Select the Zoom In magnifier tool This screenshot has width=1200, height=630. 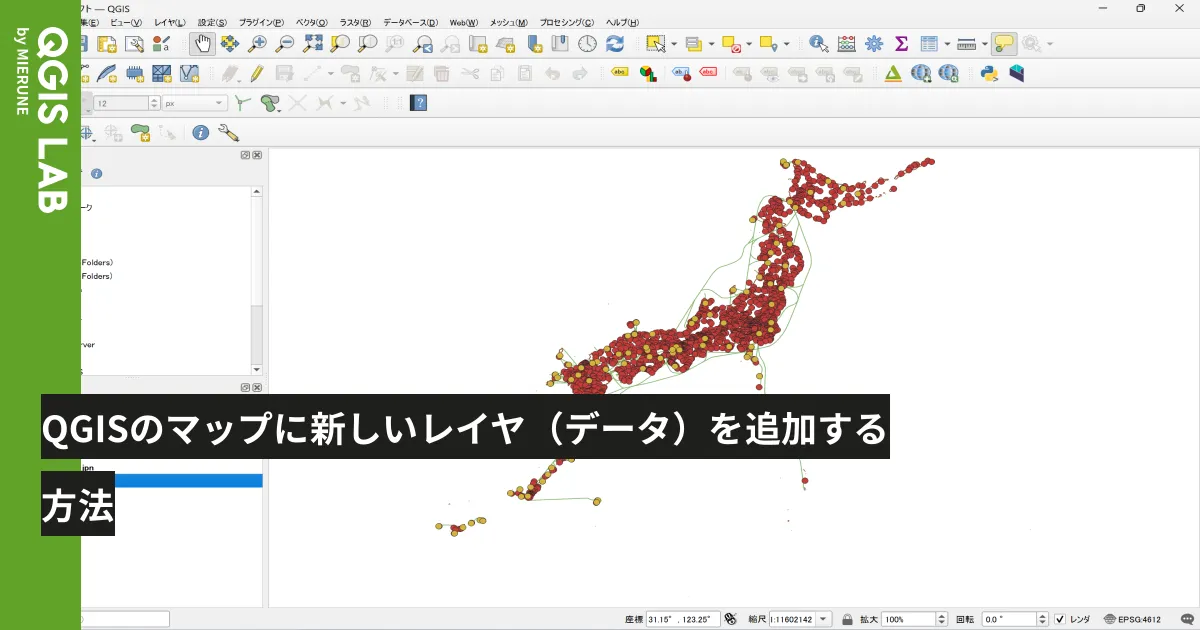point(258,44)
